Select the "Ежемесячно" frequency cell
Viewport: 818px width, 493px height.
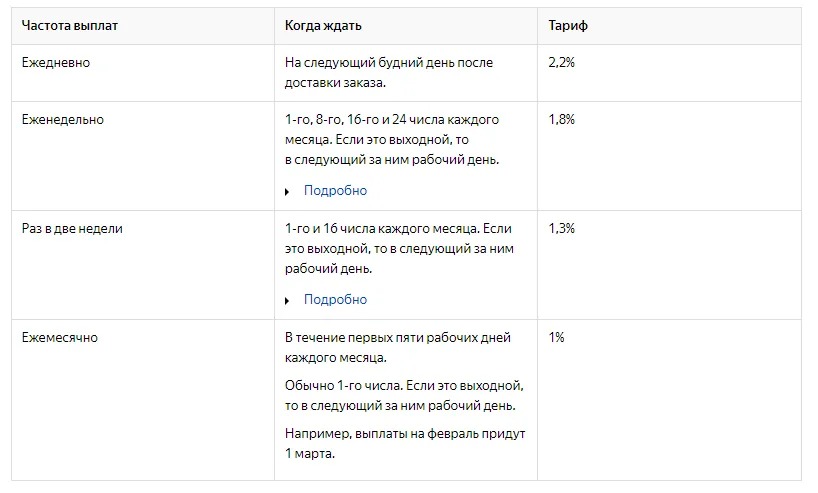pyautogui.click(x=60, y=338)
